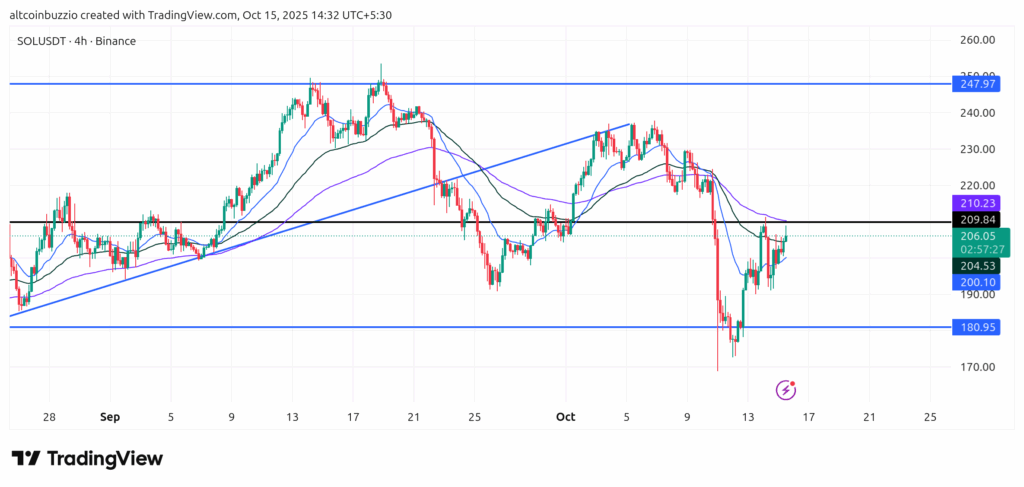This screenshot has height=487, width=1024.
Task: Select the 204.53 moving average label
Action: 973,266
